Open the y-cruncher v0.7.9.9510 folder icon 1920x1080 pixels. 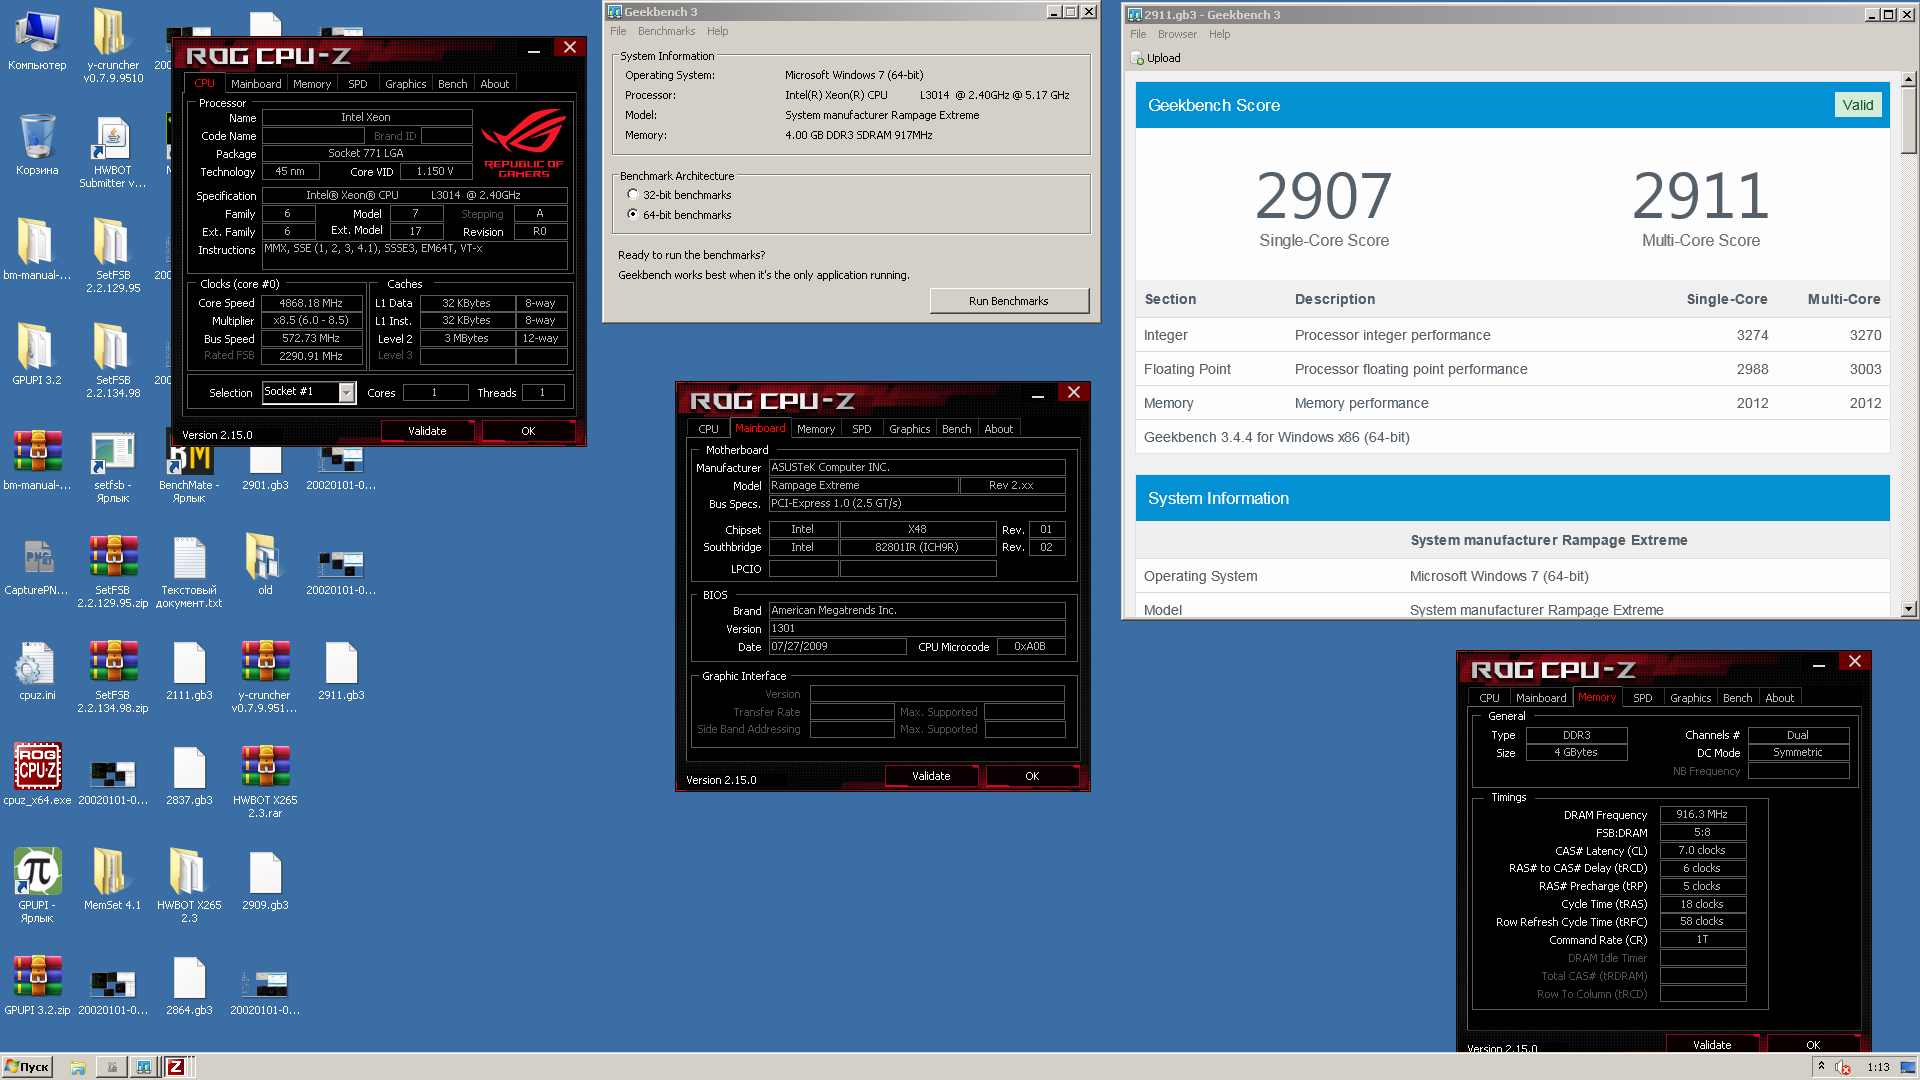click(113, 45)
